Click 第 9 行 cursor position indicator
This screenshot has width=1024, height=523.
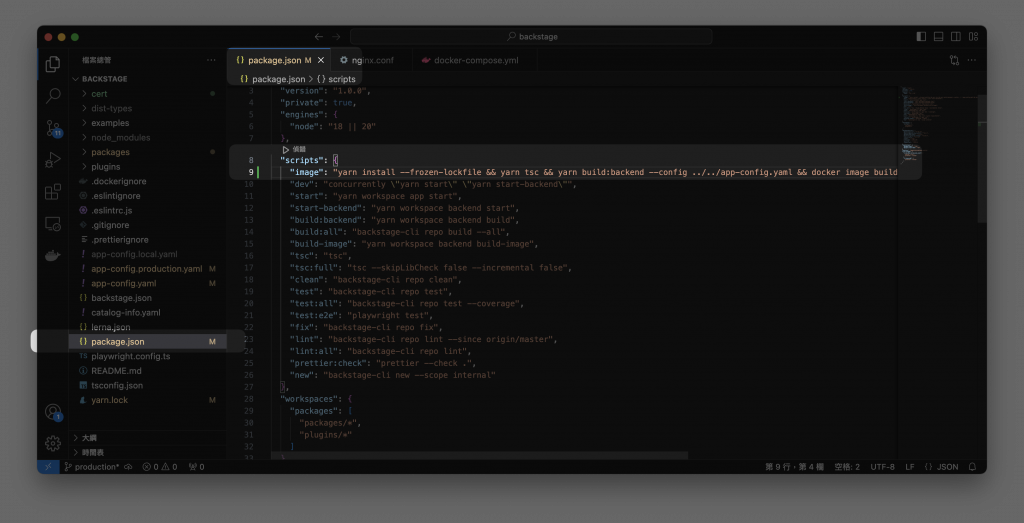coord(794,467)
